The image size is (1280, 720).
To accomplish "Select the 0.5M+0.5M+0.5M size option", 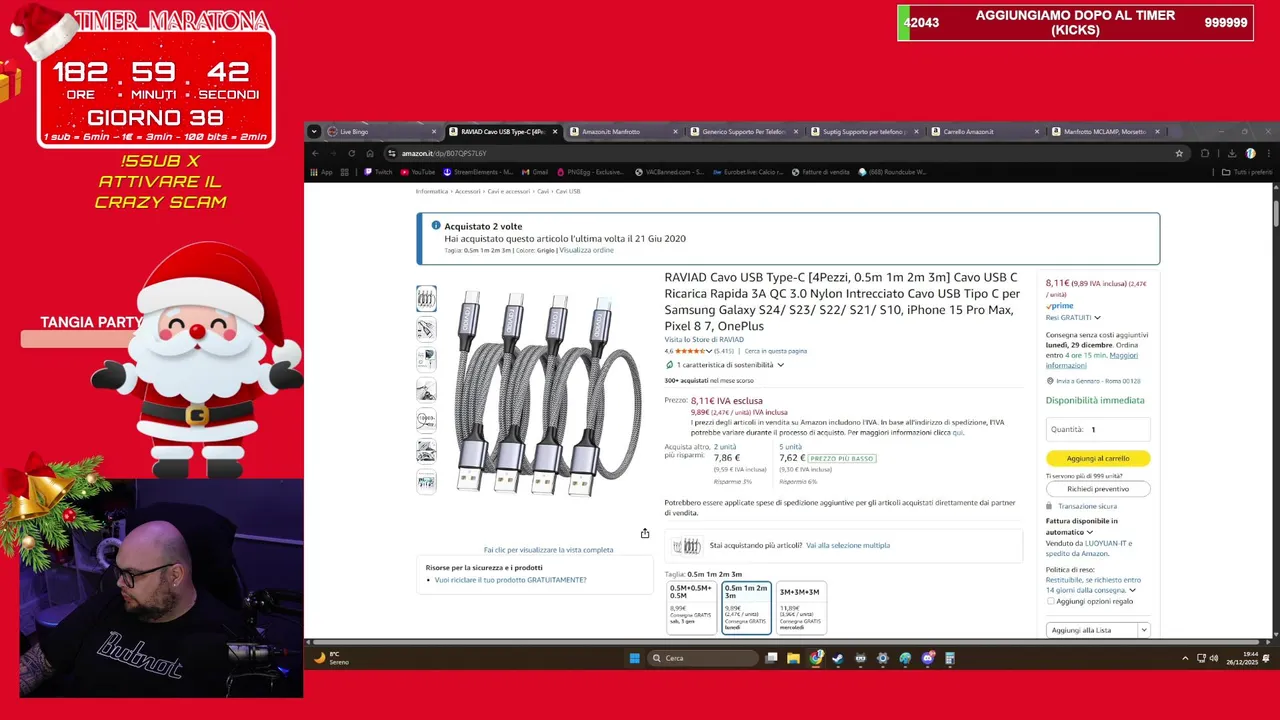I will coord(691,607).
